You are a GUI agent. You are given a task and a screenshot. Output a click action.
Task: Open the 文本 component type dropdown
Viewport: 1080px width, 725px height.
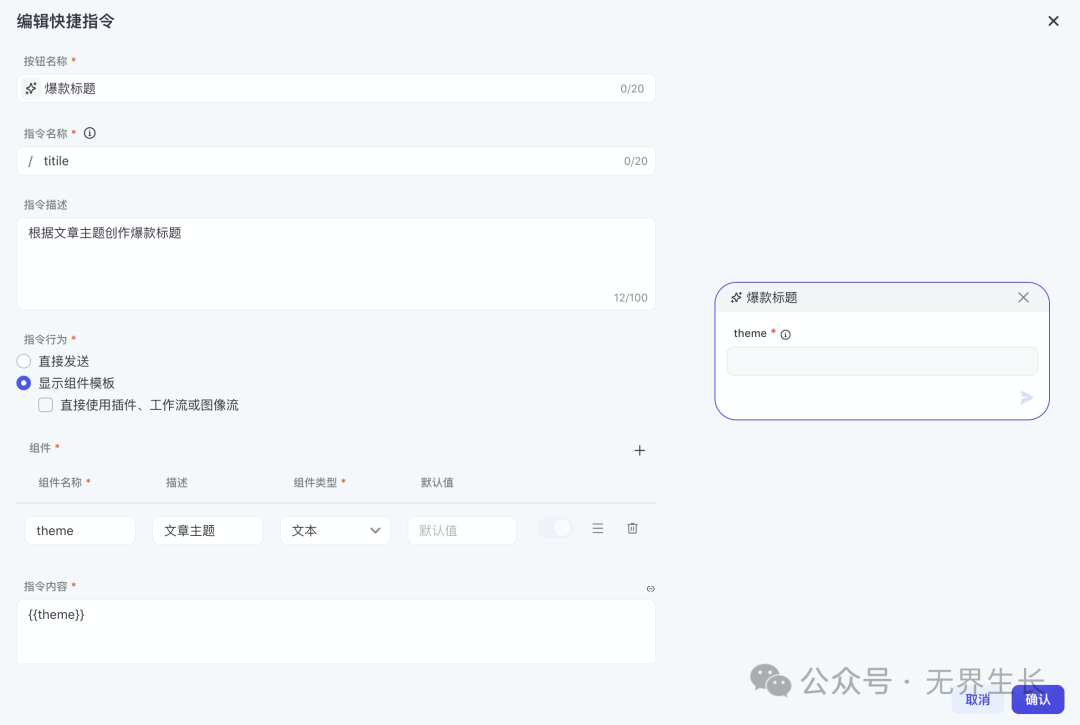pos(335,530)
